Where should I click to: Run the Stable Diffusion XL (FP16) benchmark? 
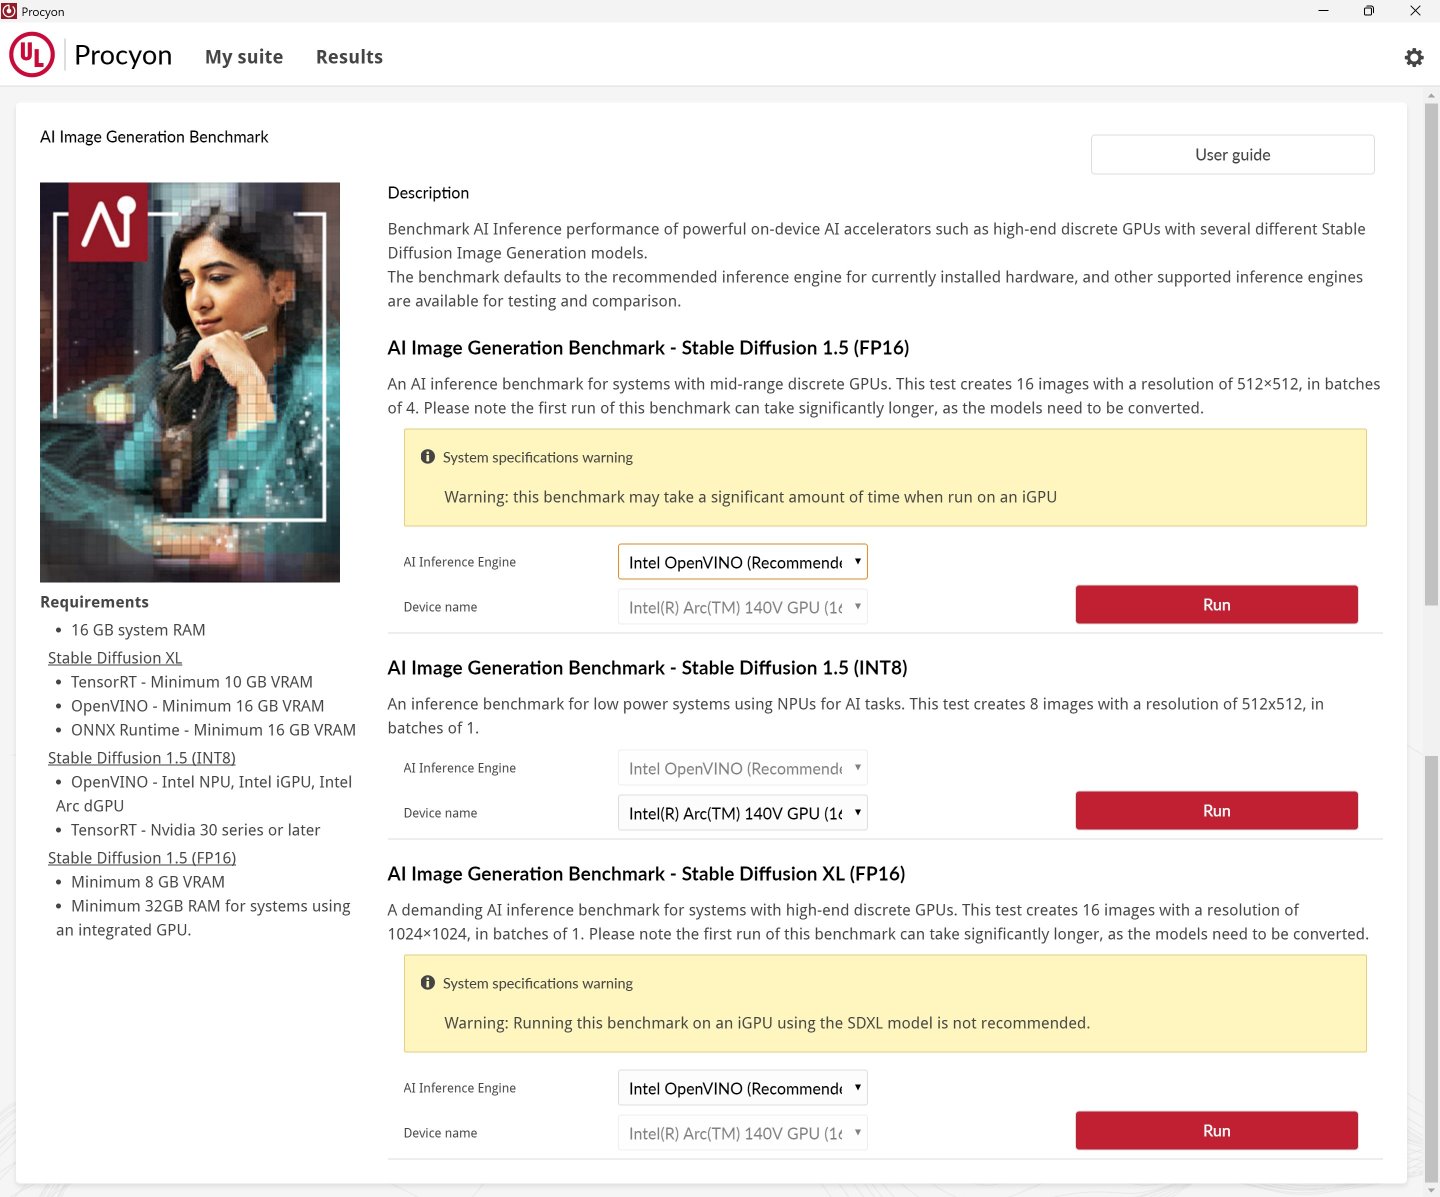click(x=1216, y=1130)
